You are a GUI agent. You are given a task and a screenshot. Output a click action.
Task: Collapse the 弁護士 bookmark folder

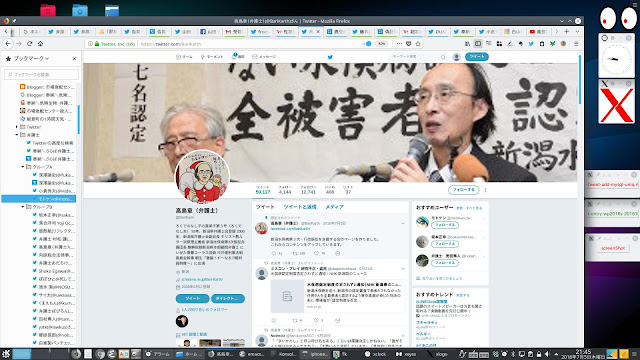17,135
